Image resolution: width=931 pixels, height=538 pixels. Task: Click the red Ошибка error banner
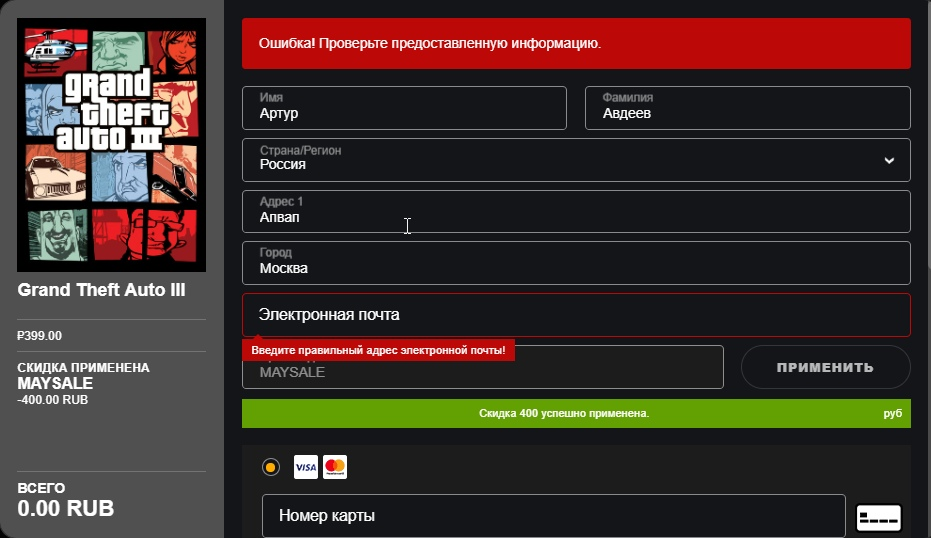[x=576, y=43]
